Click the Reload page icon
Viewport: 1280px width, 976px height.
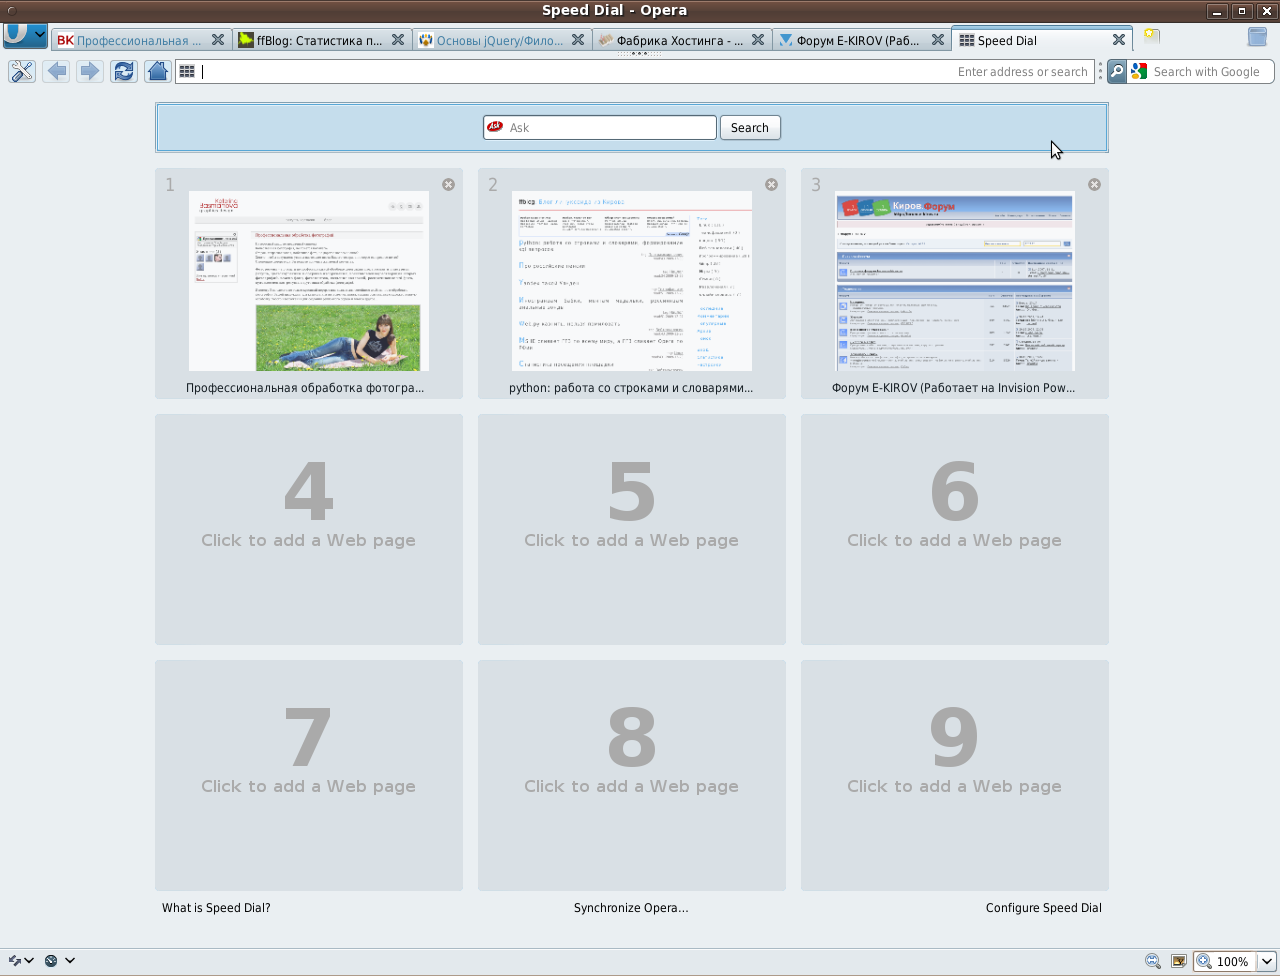point(123,71)
